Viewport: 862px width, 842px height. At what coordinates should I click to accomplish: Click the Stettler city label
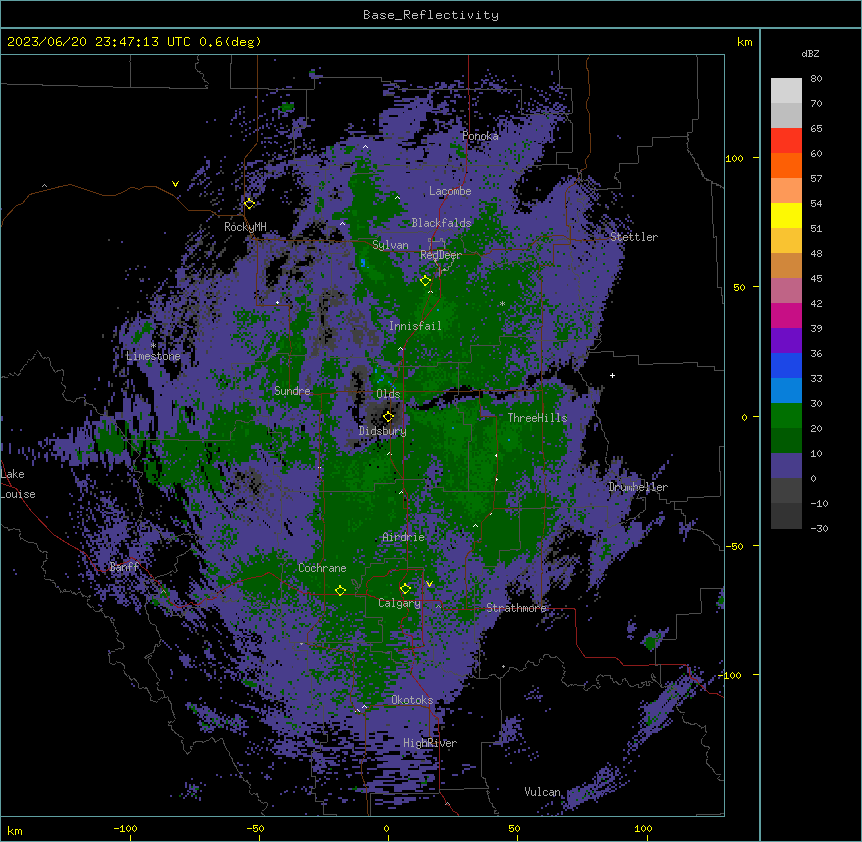click(x=634, y=237)
